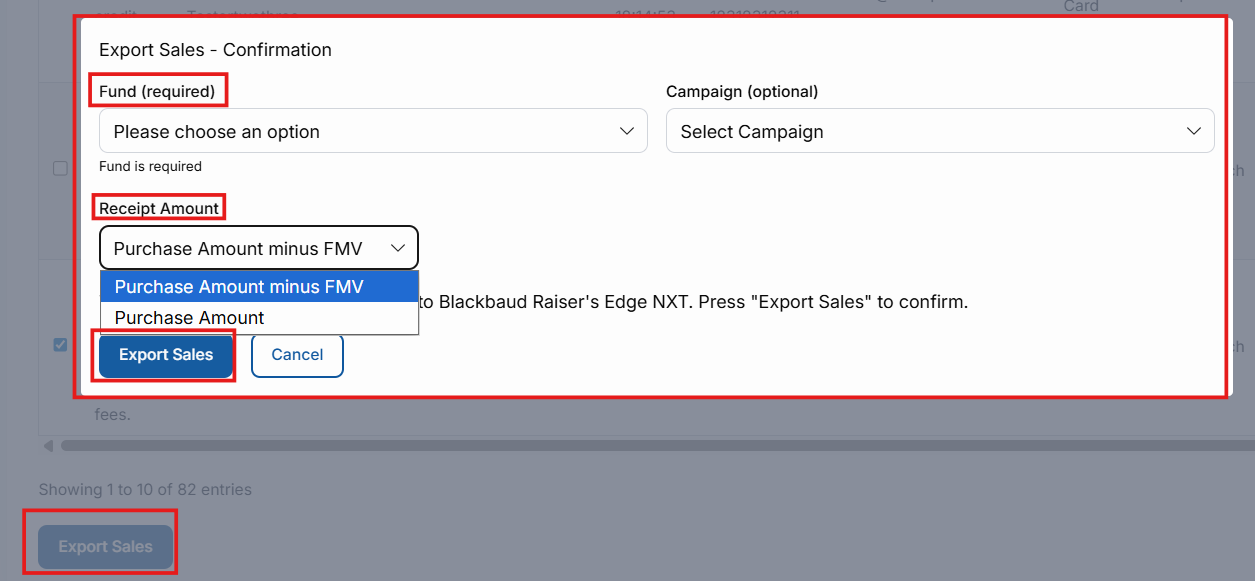This screenshot has width=1255, height=581.
Task: Click the Campaign dropdown chevron arrow
Action: pos(1193,131)
